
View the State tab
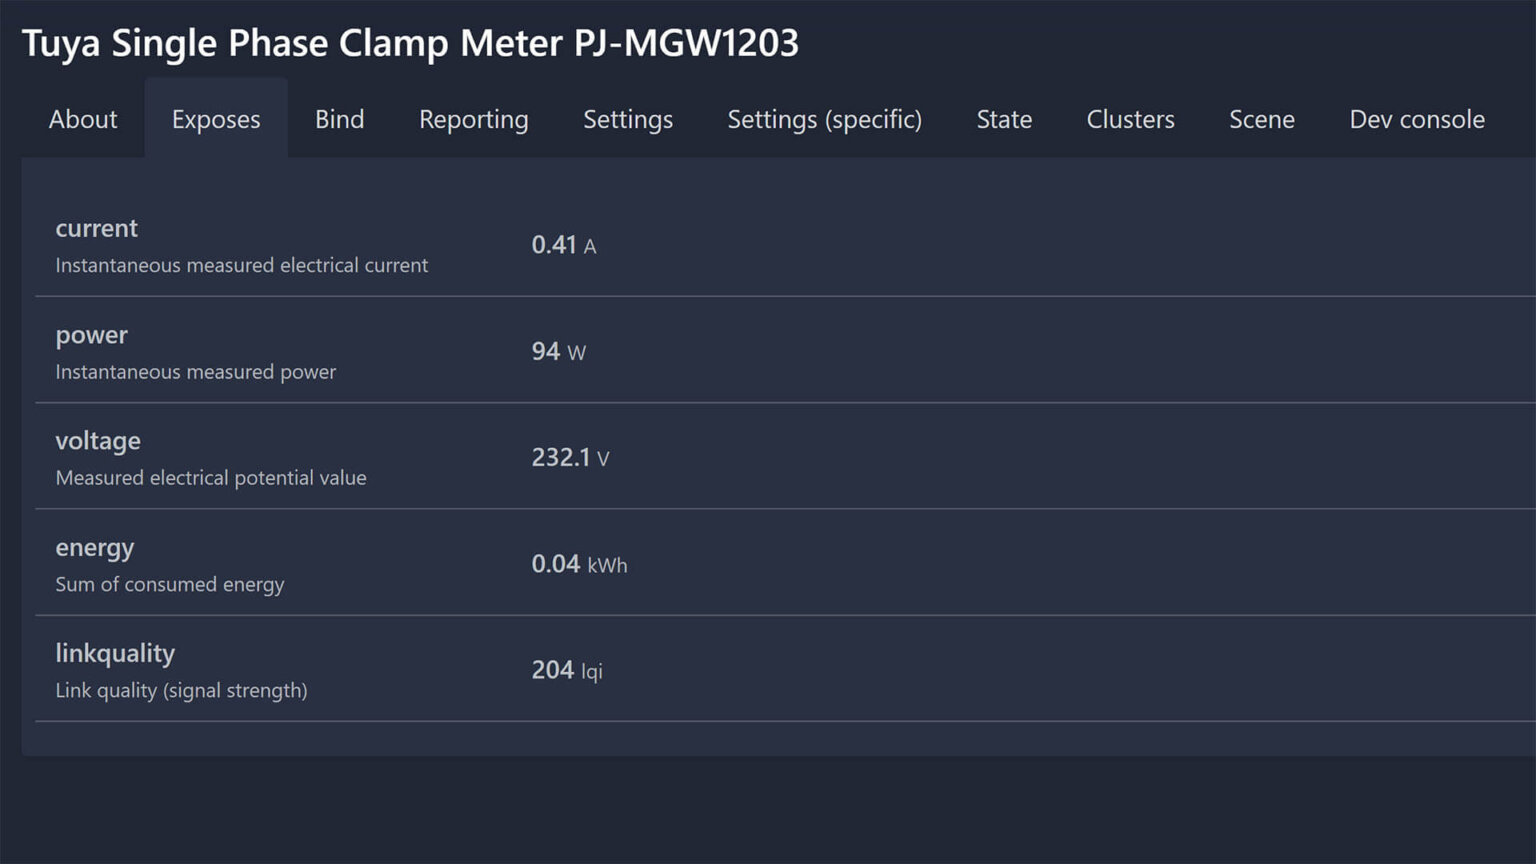(x=1004, y=119)
